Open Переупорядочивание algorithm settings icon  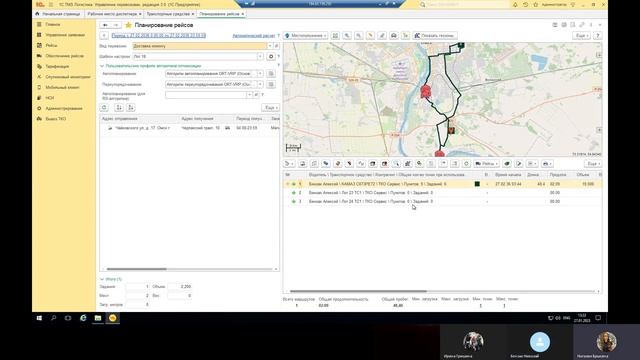(x=271, y=84)
